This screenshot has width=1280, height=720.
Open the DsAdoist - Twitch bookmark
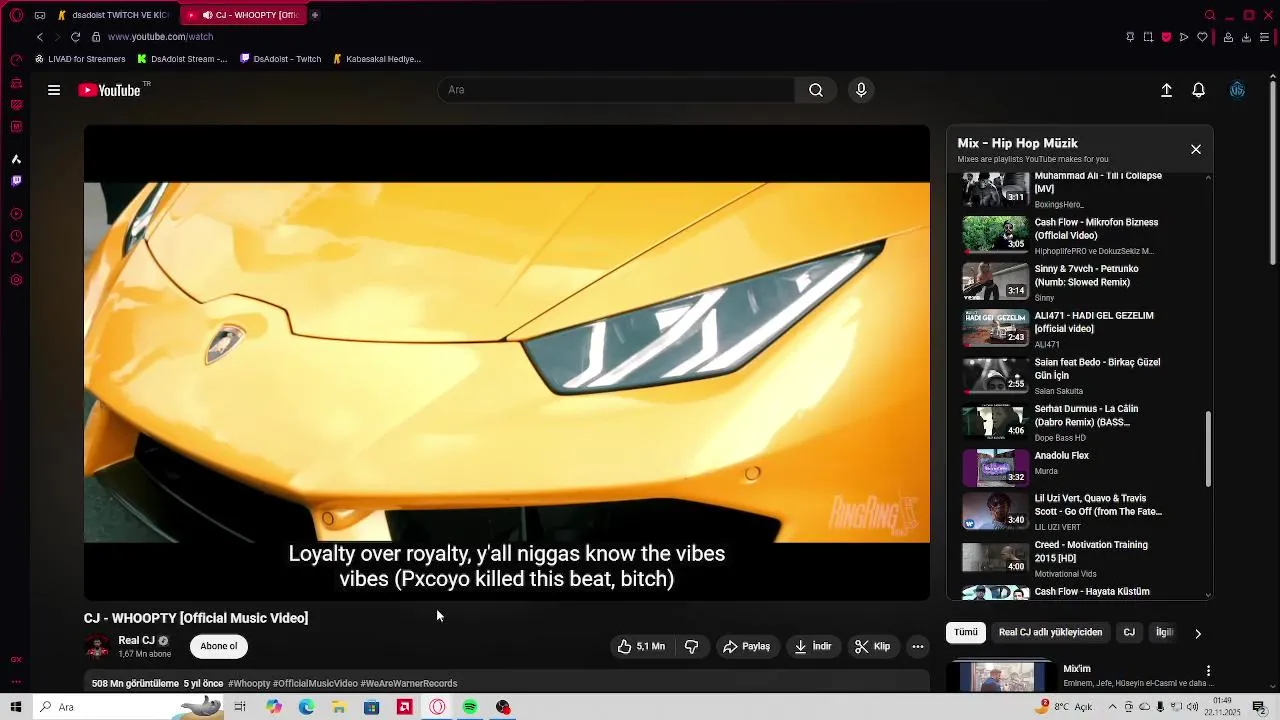pyautogui.click(x=281, y=59)
